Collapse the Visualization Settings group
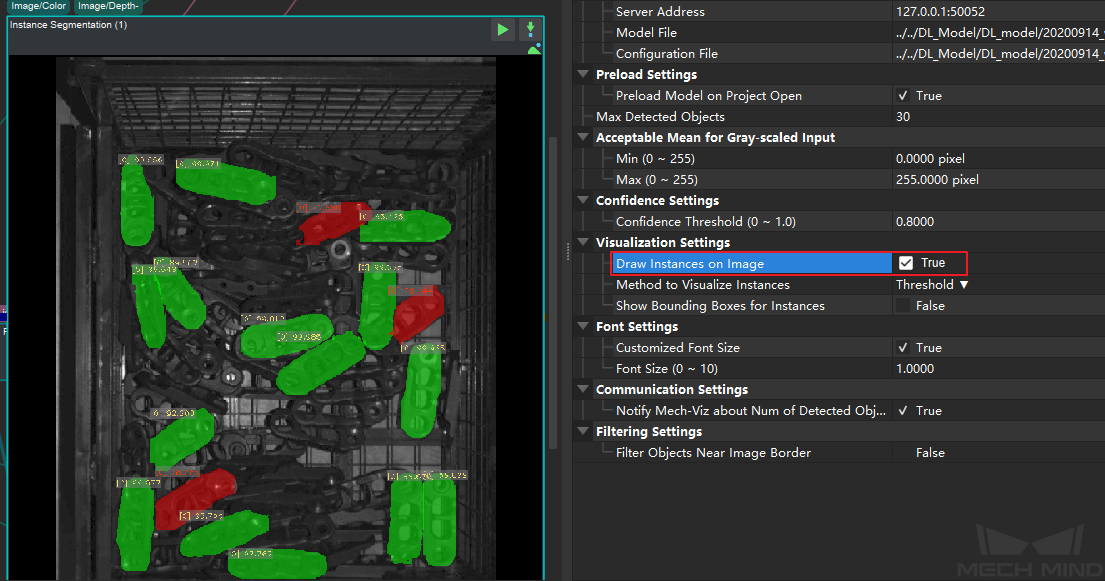Image resolution: width=1105 pixels, height=581 pixels. [x=584, y=243]
